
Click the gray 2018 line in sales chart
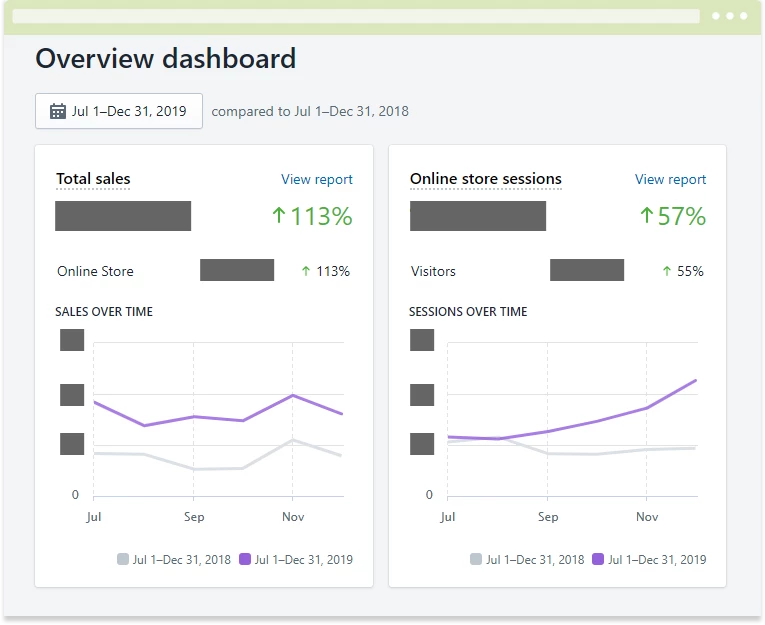click(x=218, y=468)
